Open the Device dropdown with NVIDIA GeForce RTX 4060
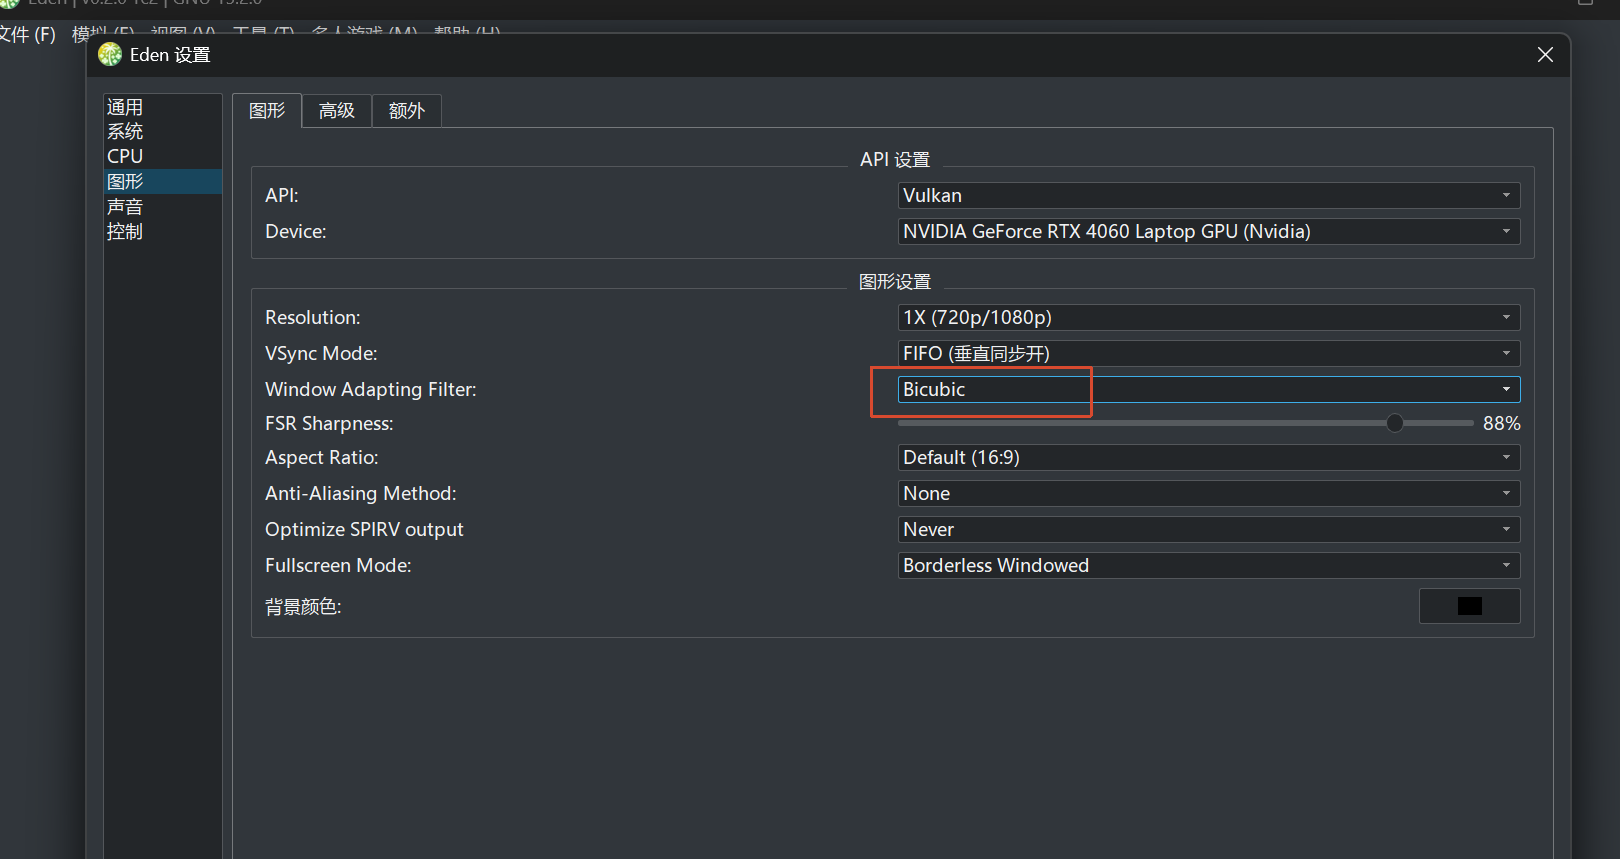 click(1209, 232)
